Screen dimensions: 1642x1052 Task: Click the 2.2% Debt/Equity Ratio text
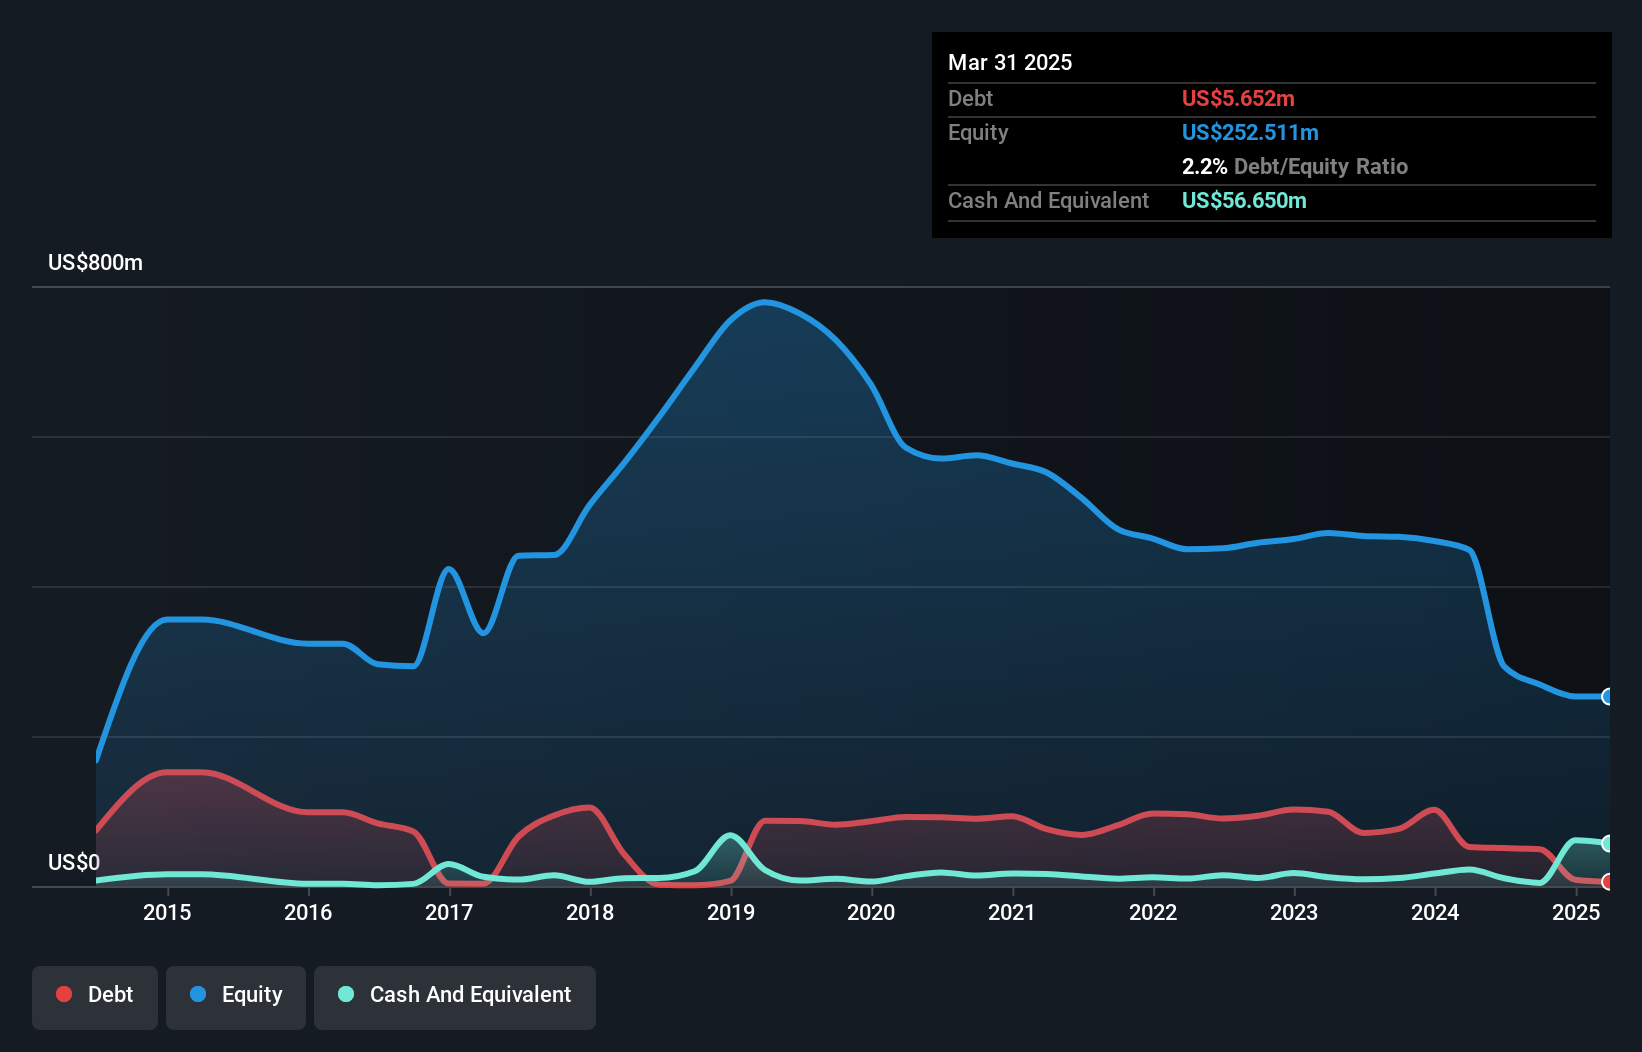(x=1295, y=167)
